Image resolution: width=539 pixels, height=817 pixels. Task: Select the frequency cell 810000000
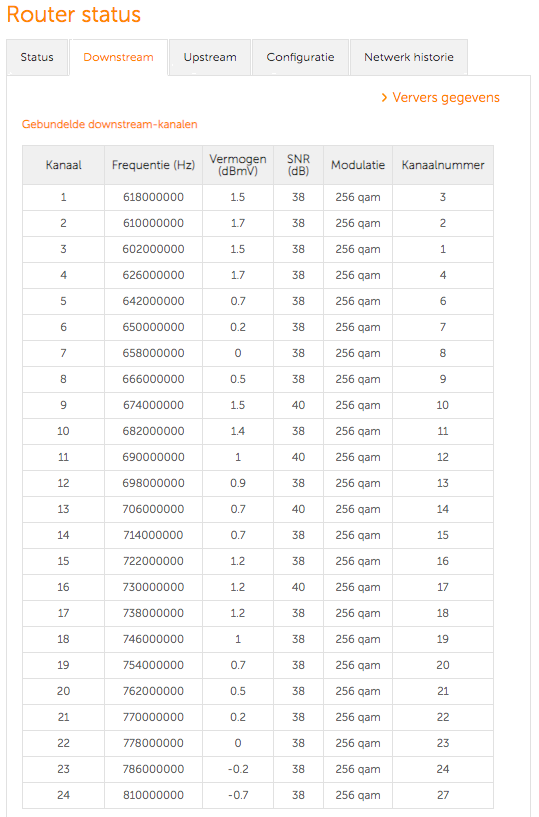click(x=153, y=795)
